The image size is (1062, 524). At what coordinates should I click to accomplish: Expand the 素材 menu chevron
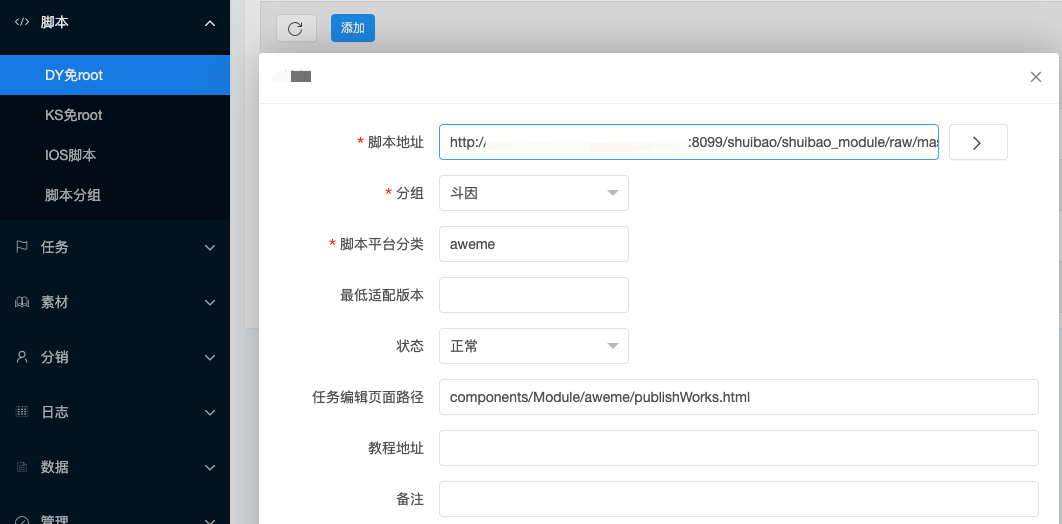tap(210, 303)
